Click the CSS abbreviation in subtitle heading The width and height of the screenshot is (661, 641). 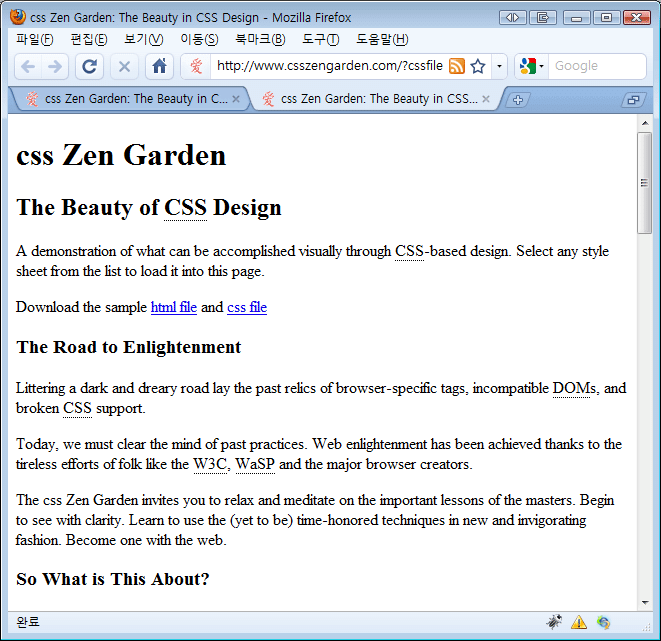click(185, 208)
